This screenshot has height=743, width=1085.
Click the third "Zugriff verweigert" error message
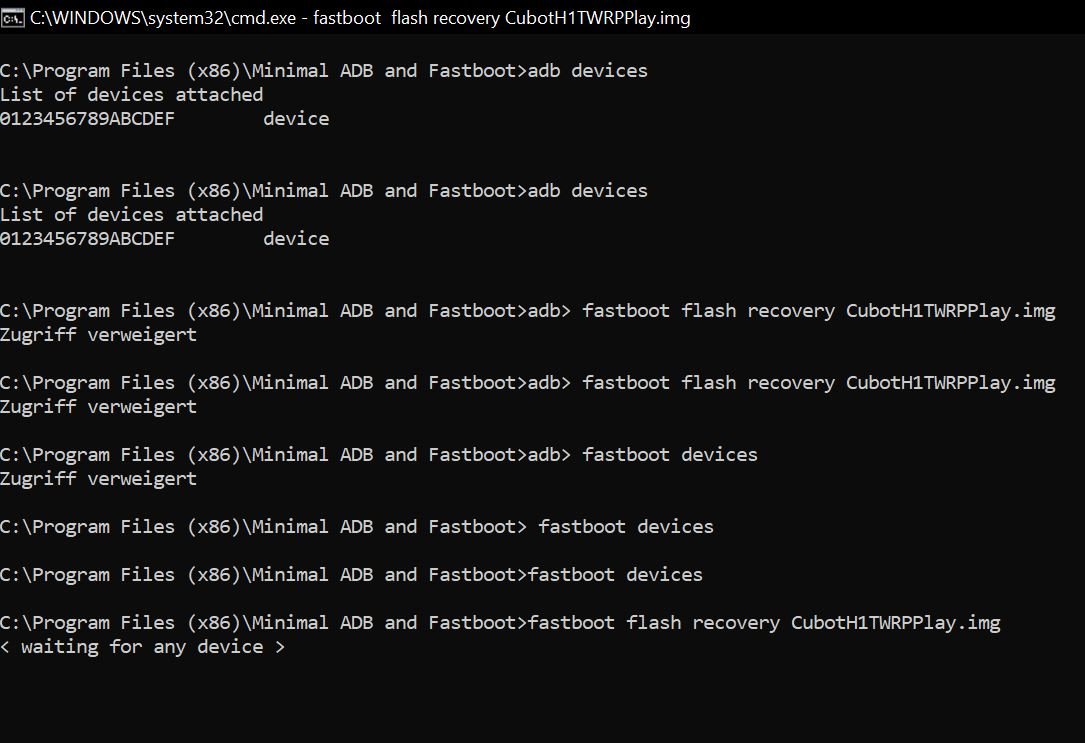tap(98, 479)
